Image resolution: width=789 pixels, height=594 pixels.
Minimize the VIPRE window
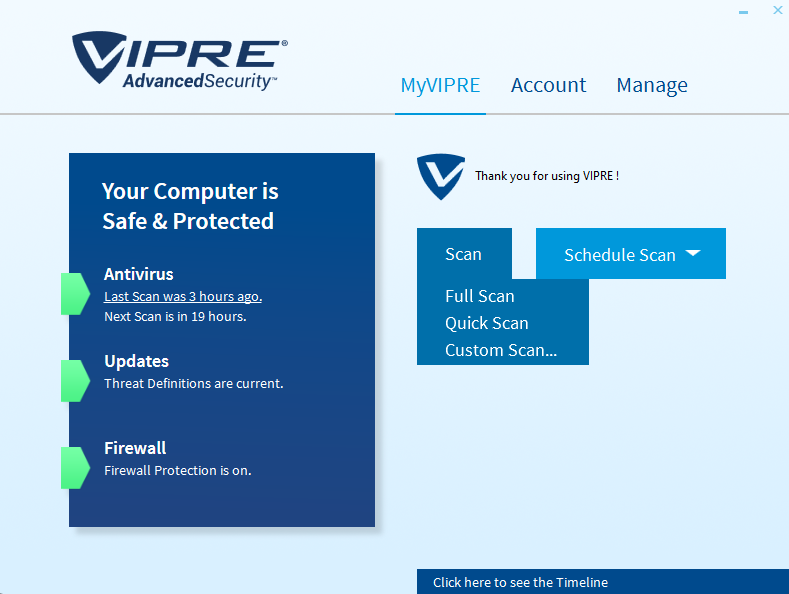(x=743, y=12)
